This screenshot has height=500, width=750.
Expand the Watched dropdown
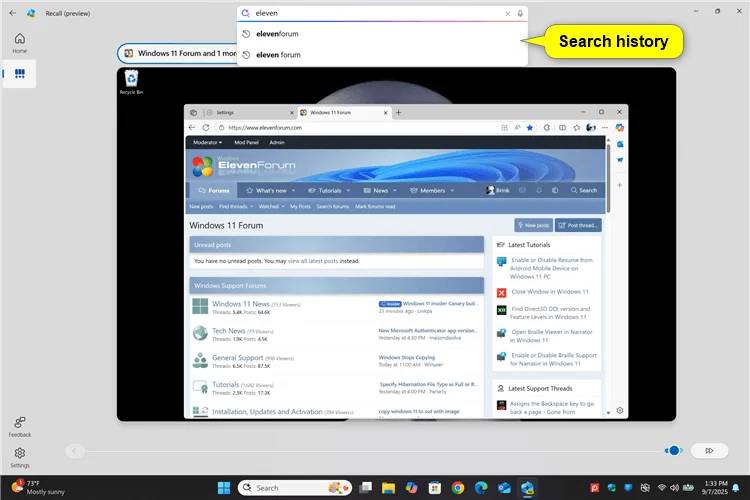click(271, 207)
